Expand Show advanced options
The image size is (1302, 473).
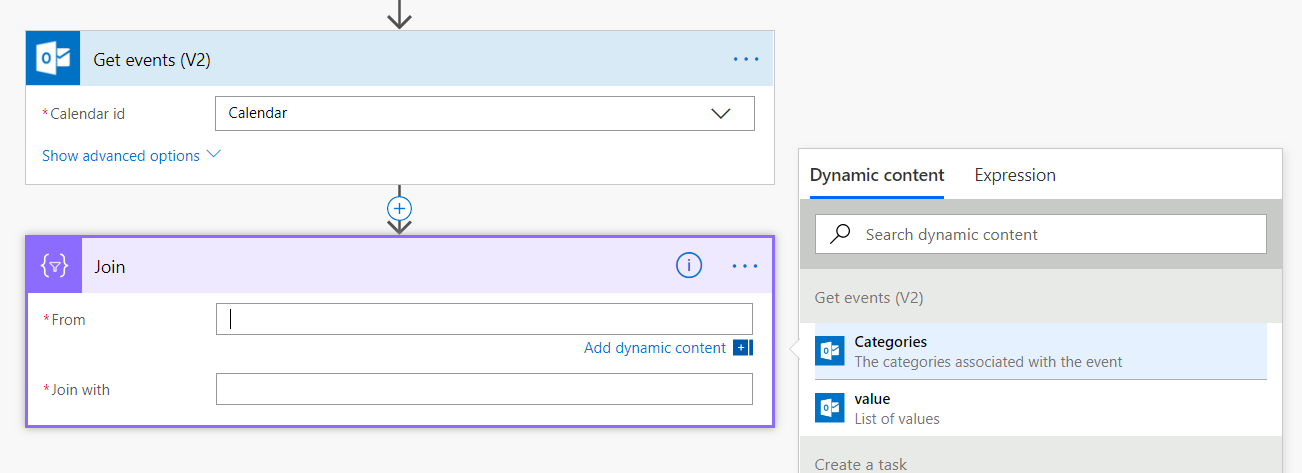click(131, 155)
